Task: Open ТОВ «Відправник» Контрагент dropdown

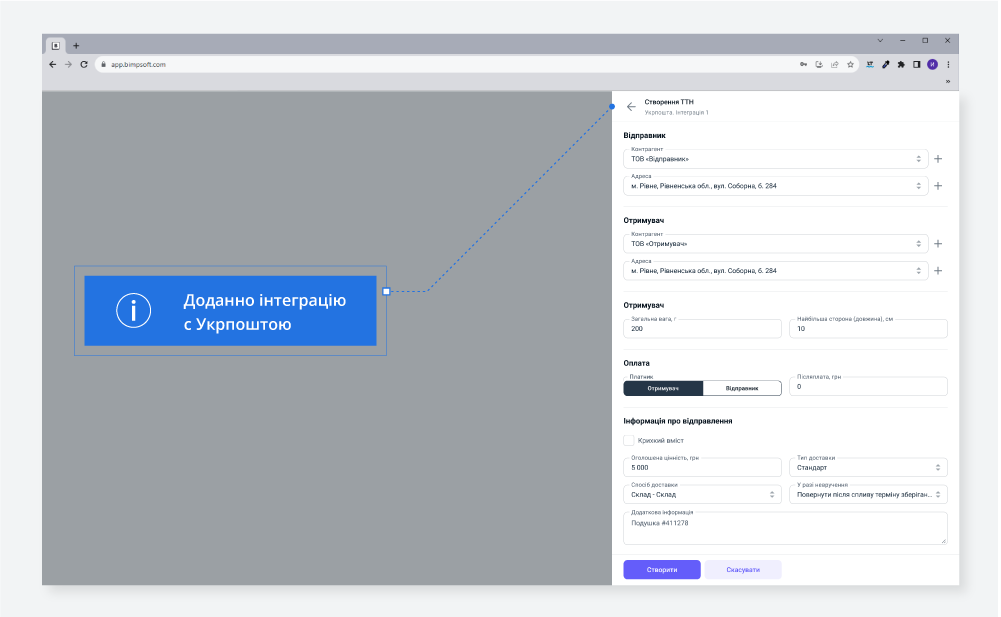Action: click(x=775, y=159)
